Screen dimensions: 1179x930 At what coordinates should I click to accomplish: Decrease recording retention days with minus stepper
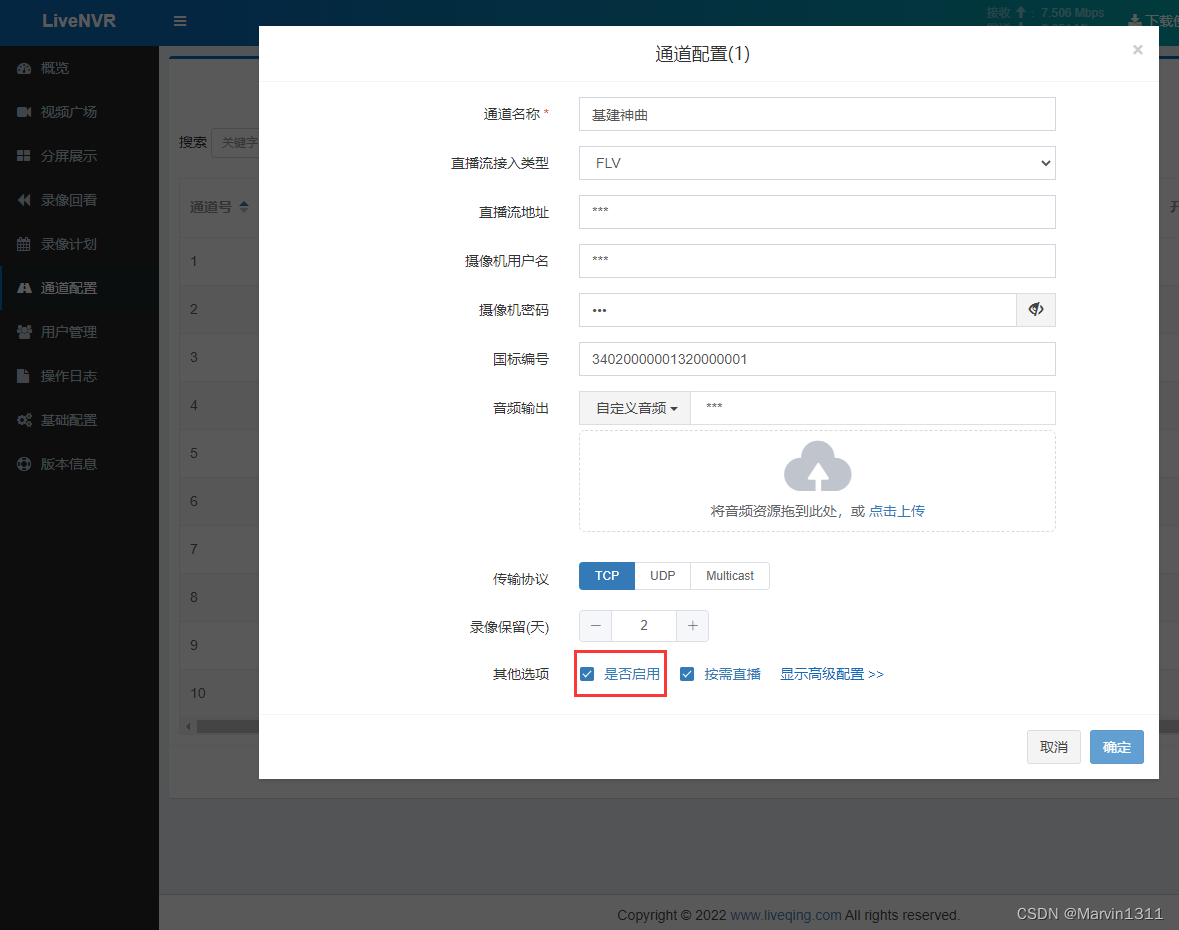click(595, 625)
